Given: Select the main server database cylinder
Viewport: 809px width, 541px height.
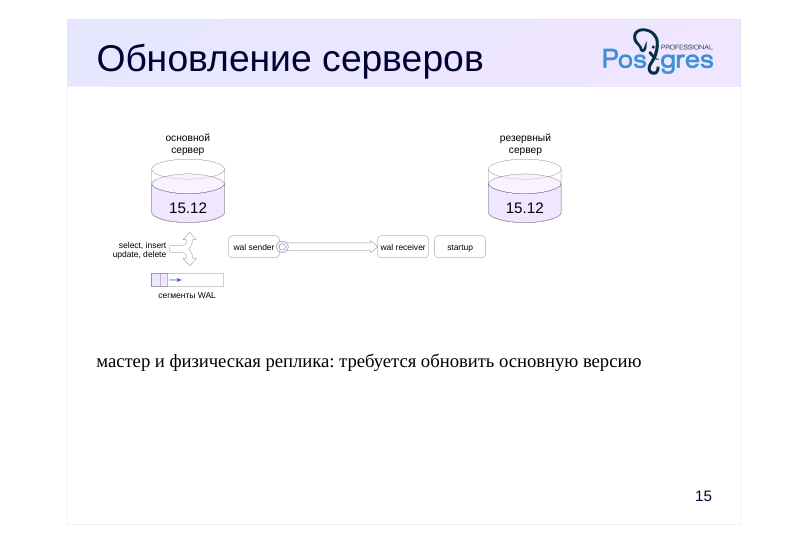Looking at the screenshot, I should tap(188, 191).
